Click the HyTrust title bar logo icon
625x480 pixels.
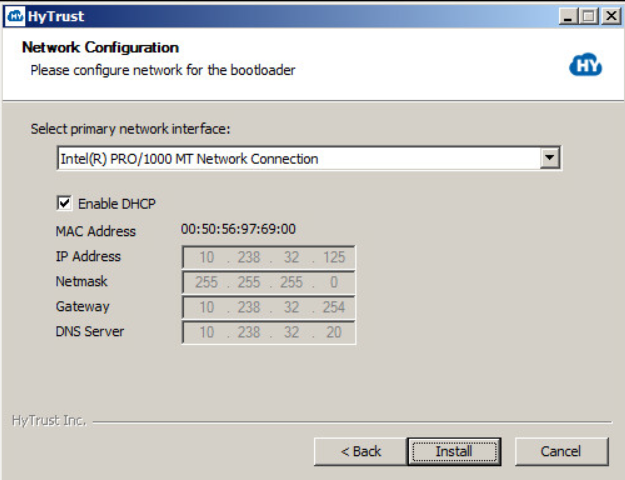(15, 16)
